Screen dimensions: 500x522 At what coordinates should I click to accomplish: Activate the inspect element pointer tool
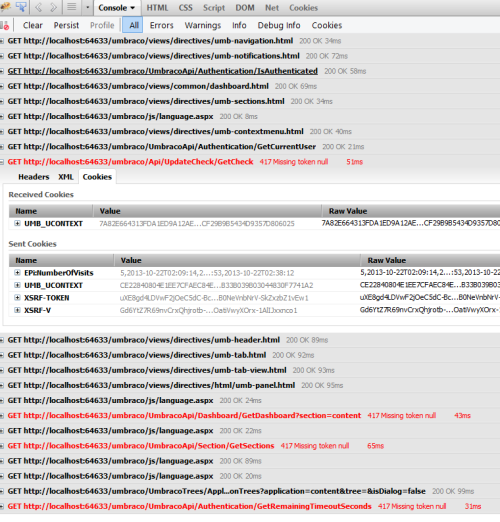[x=21, y=7]
